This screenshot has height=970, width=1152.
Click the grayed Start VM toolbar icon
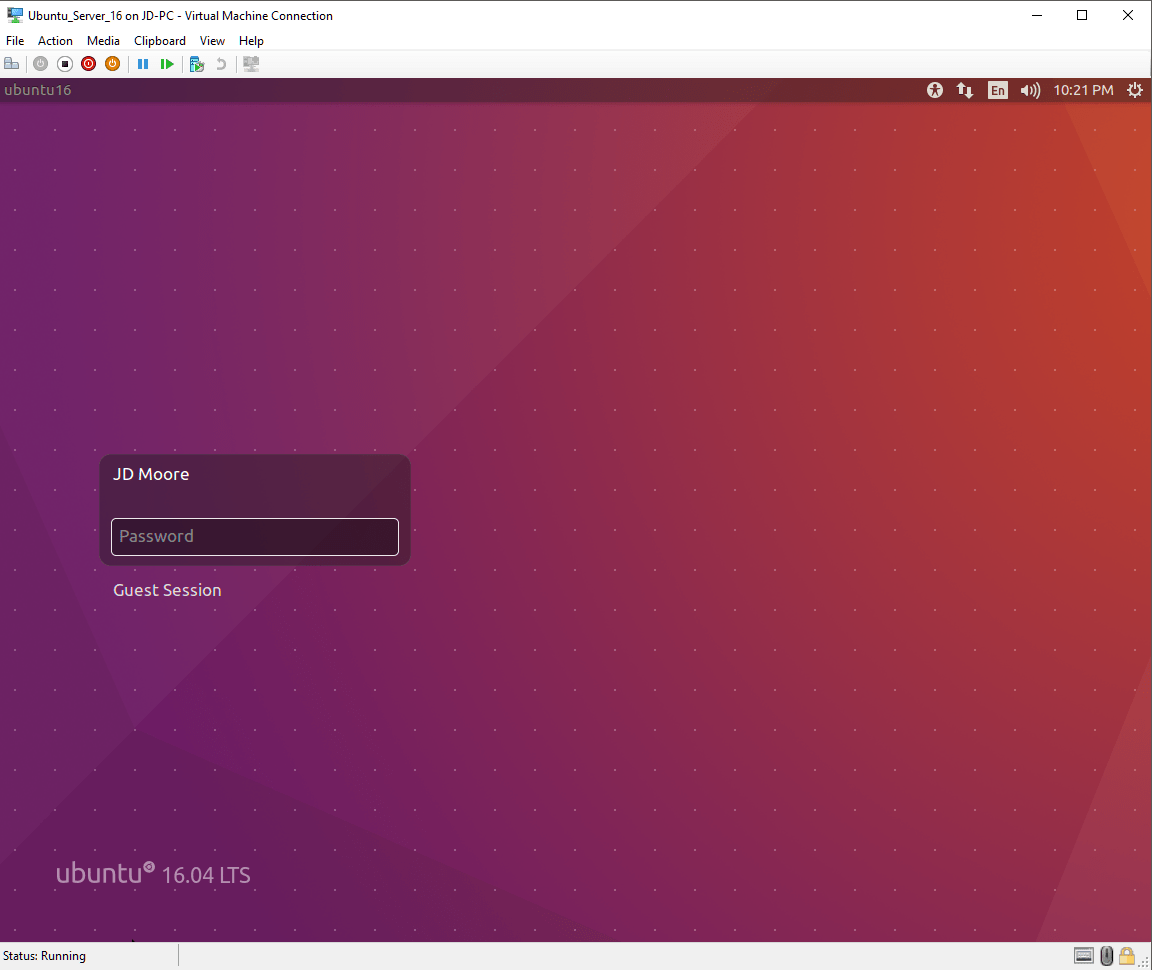click(40, 64)
